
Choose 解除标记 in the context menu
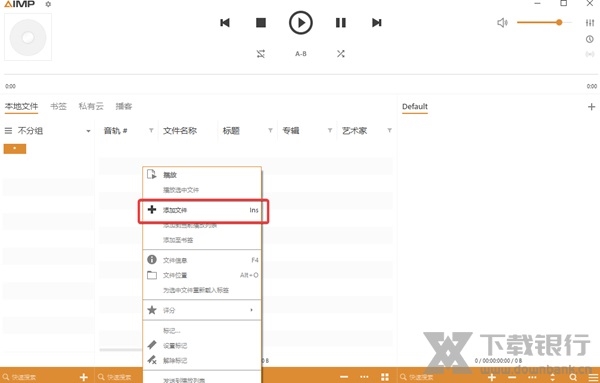tap(202, 361)
